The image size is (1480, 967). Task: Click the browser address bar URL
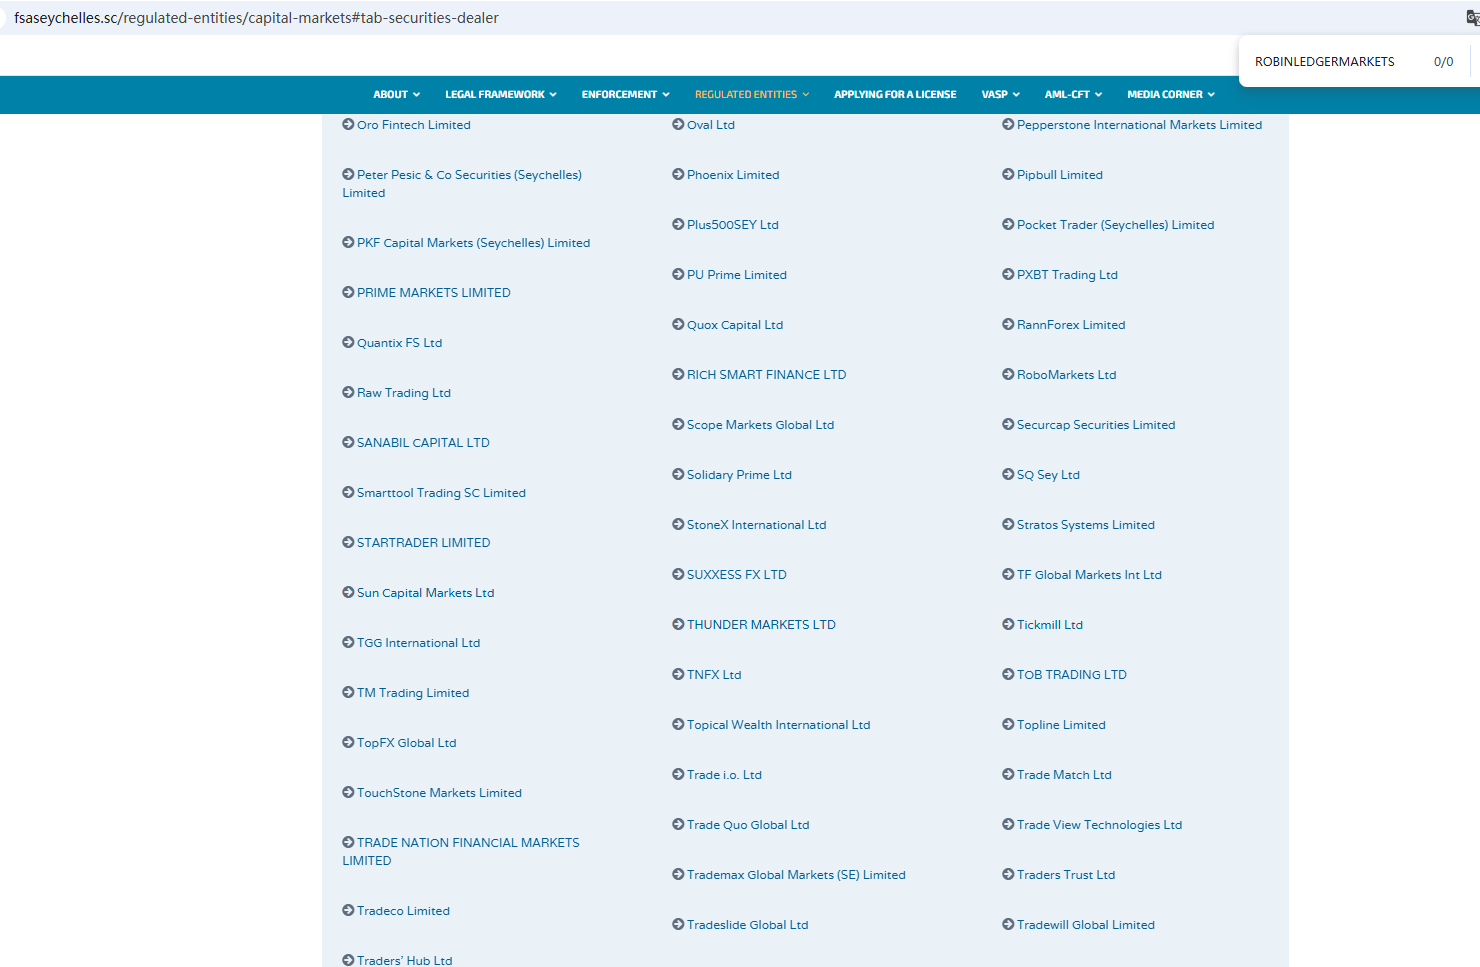[256, 18]
